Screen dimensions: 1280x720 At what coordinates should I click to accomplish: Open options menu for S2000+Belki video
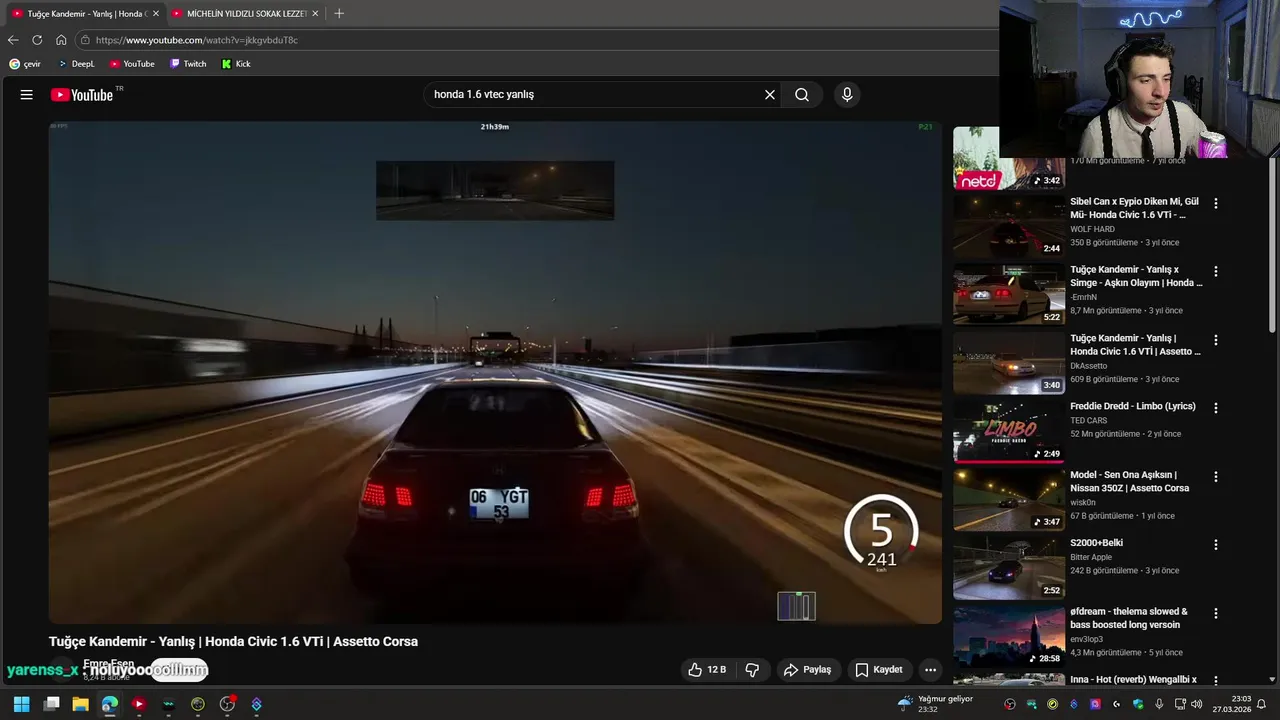pos(1216,545)
